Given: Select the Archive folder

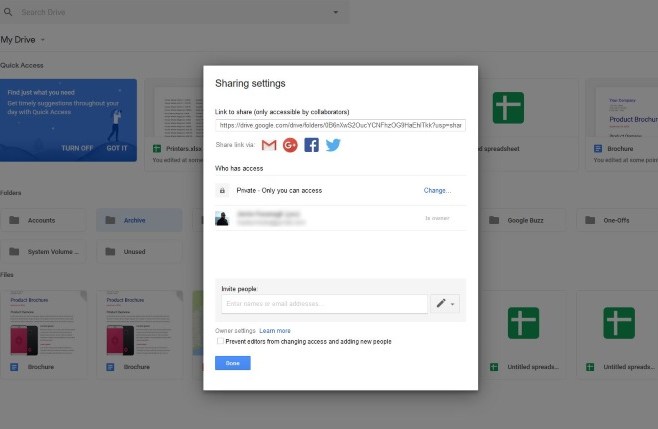Looking at the screenshot, I should pyautogui.click(x=139, y=220).
